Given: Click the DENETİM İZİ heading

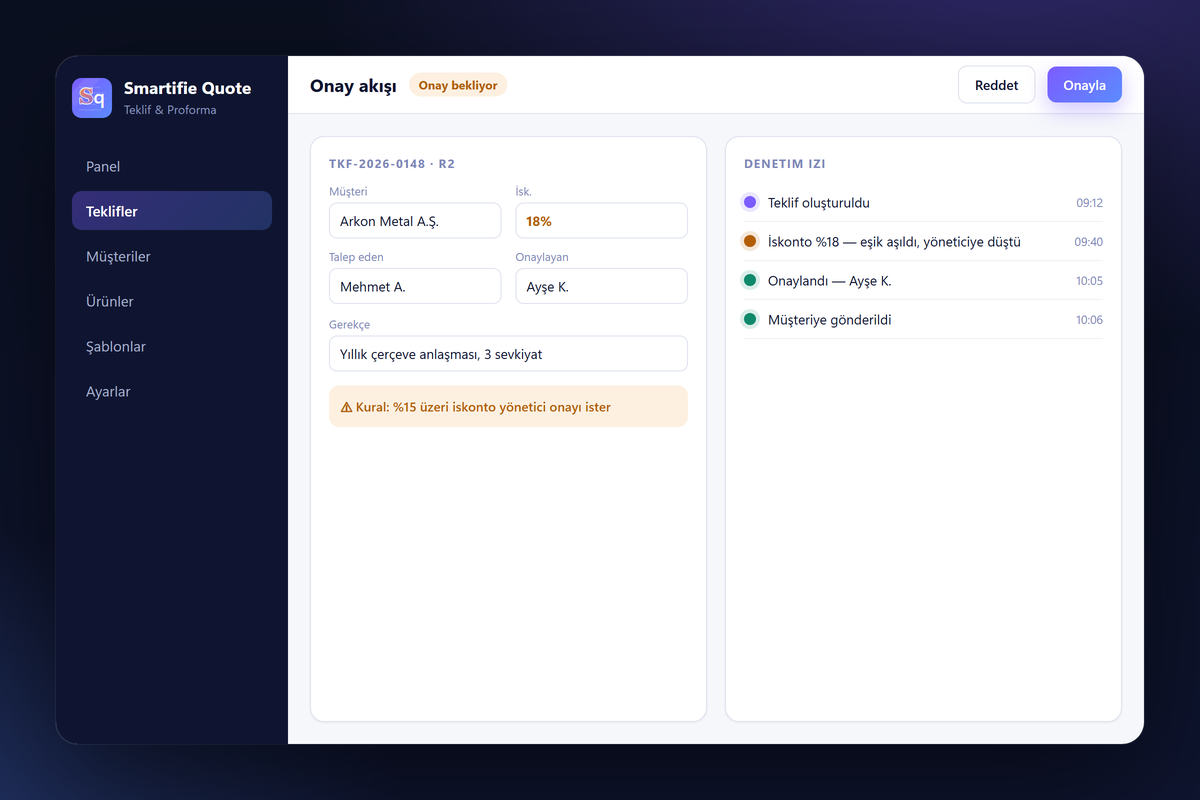Looking at the screenshot, I should pos(785,163).
